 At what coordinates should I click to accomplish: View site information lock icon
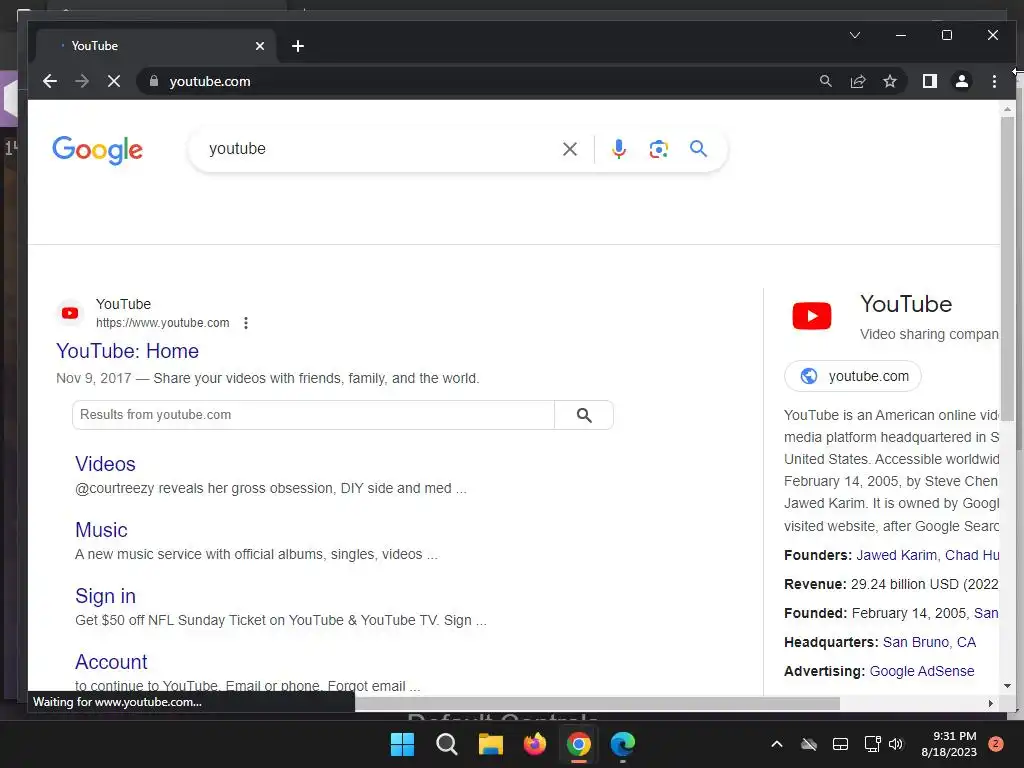[x=154, y=81]
